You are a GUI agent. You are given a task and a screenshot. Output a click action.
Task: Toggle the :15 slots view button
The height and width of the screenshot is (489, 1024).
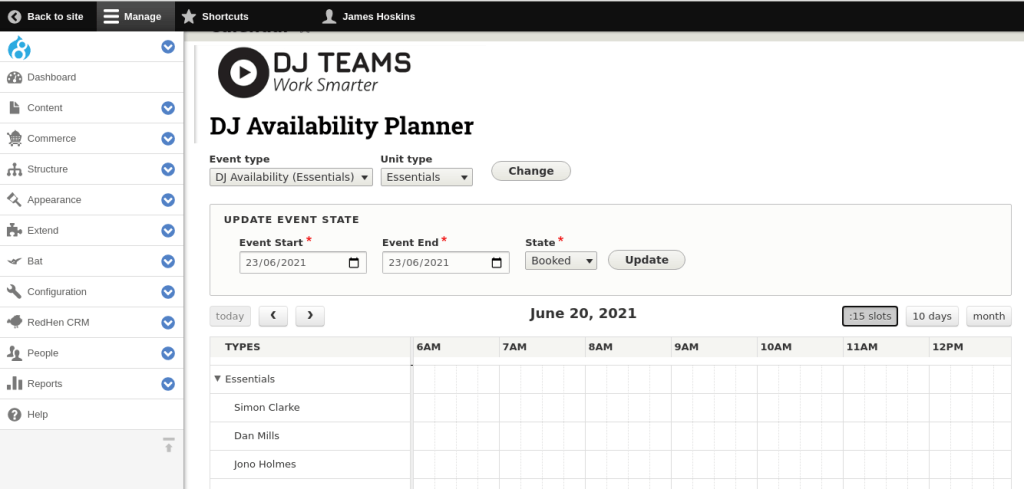pyautogui.click(x=869, y=316)
